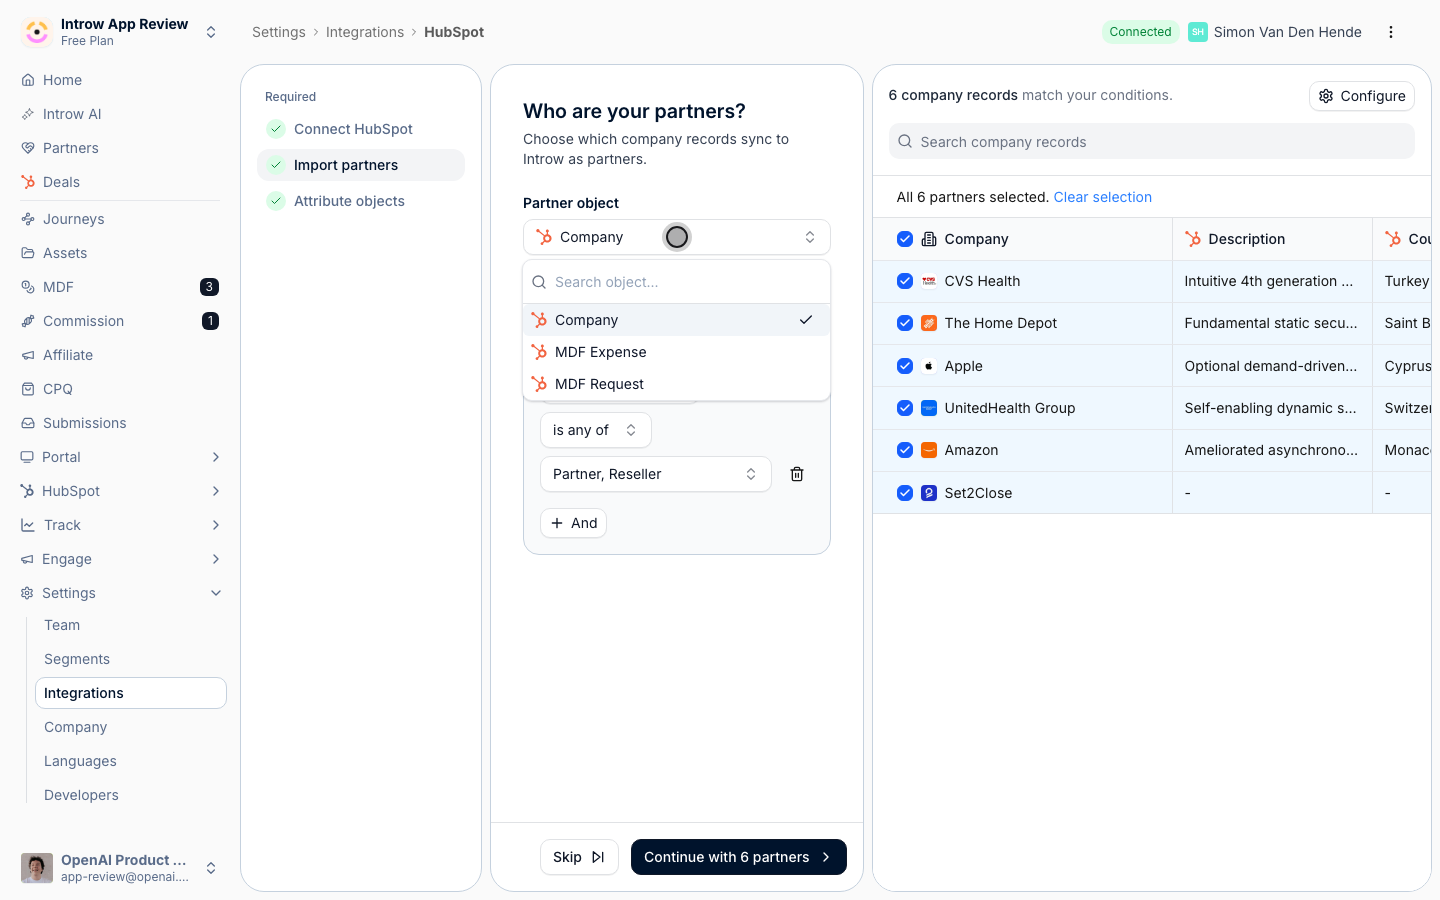Uncheck the UnitedHealth Group row checkbox
This screenshot has height=900, width=1440.
point(905,408)
